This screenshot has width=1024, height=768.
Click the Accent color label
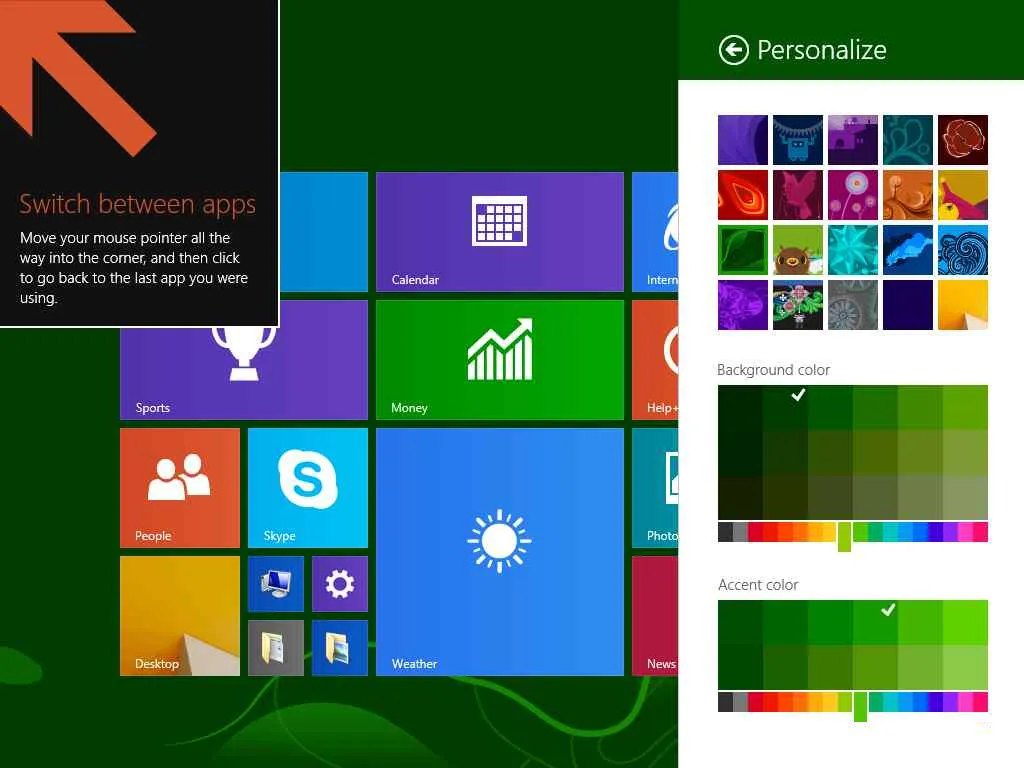tap(758, 584)
